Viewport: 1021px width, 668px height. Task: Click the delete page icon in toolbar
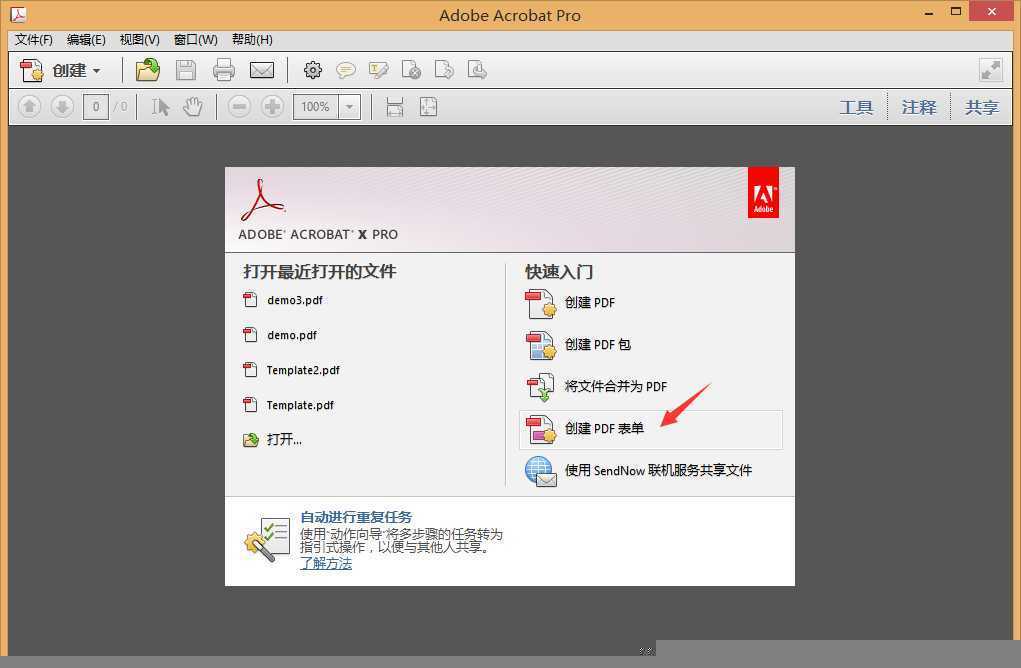tap(411, 70)
